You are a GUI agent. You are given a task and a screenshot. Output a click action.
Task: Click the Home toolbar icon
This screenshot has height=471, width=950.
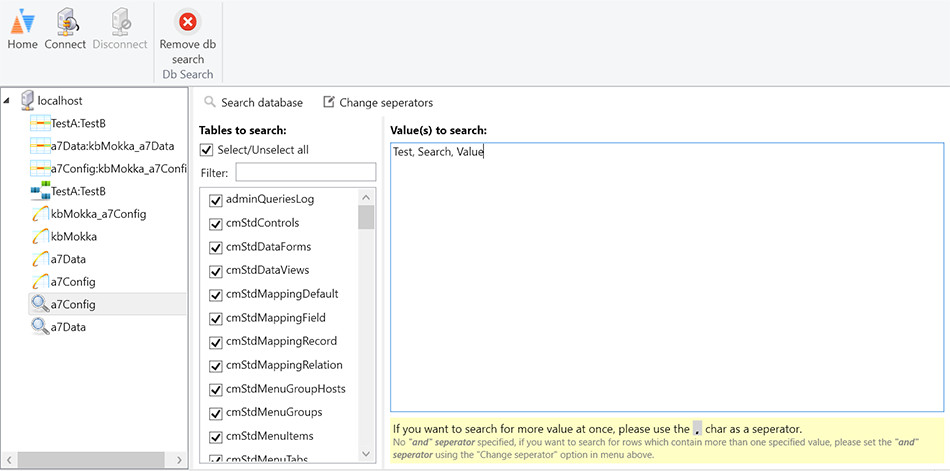(22, 22)
